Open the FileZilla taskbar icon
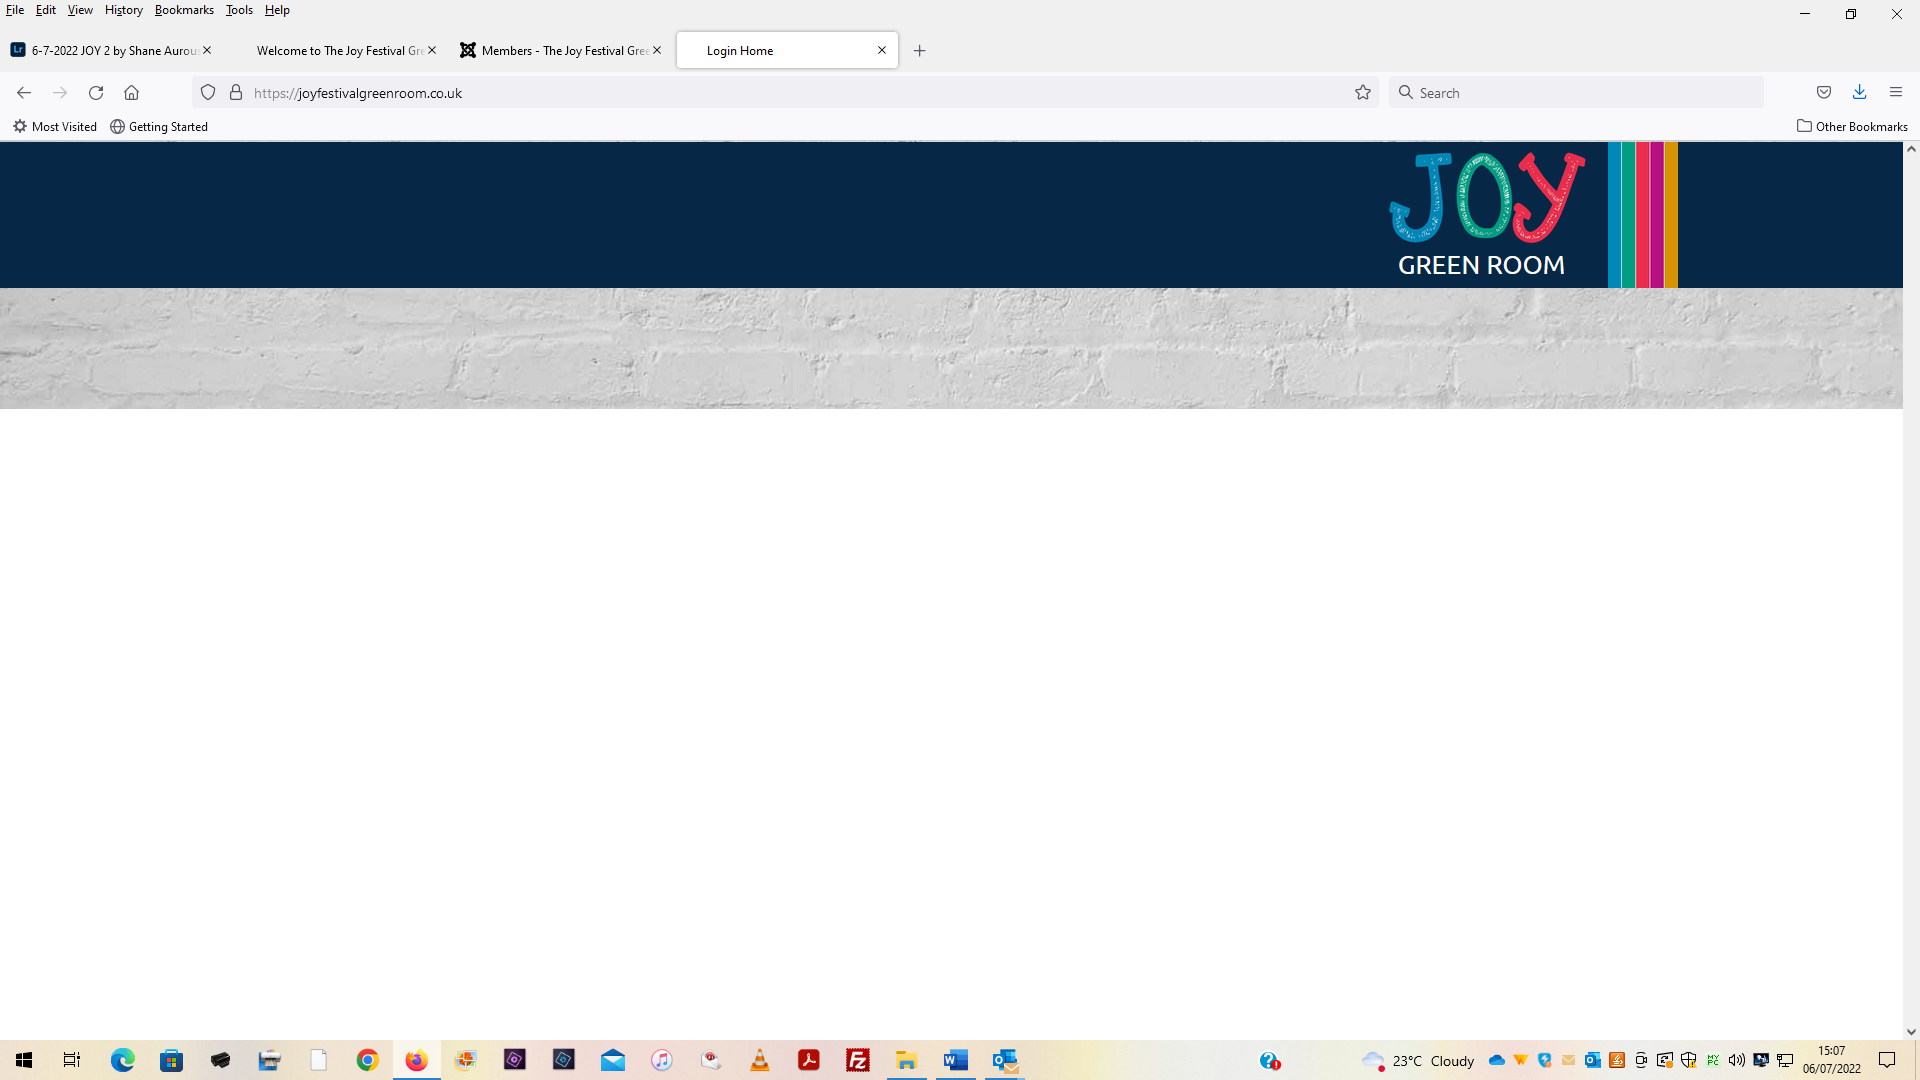Viewport: 1920px width, 1080px height. pyautogui.click(x=858, y=1060)
